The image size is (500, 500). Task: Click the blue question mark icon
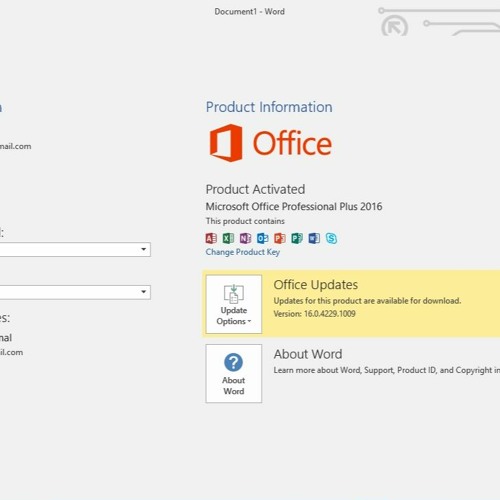click(233, 362)
